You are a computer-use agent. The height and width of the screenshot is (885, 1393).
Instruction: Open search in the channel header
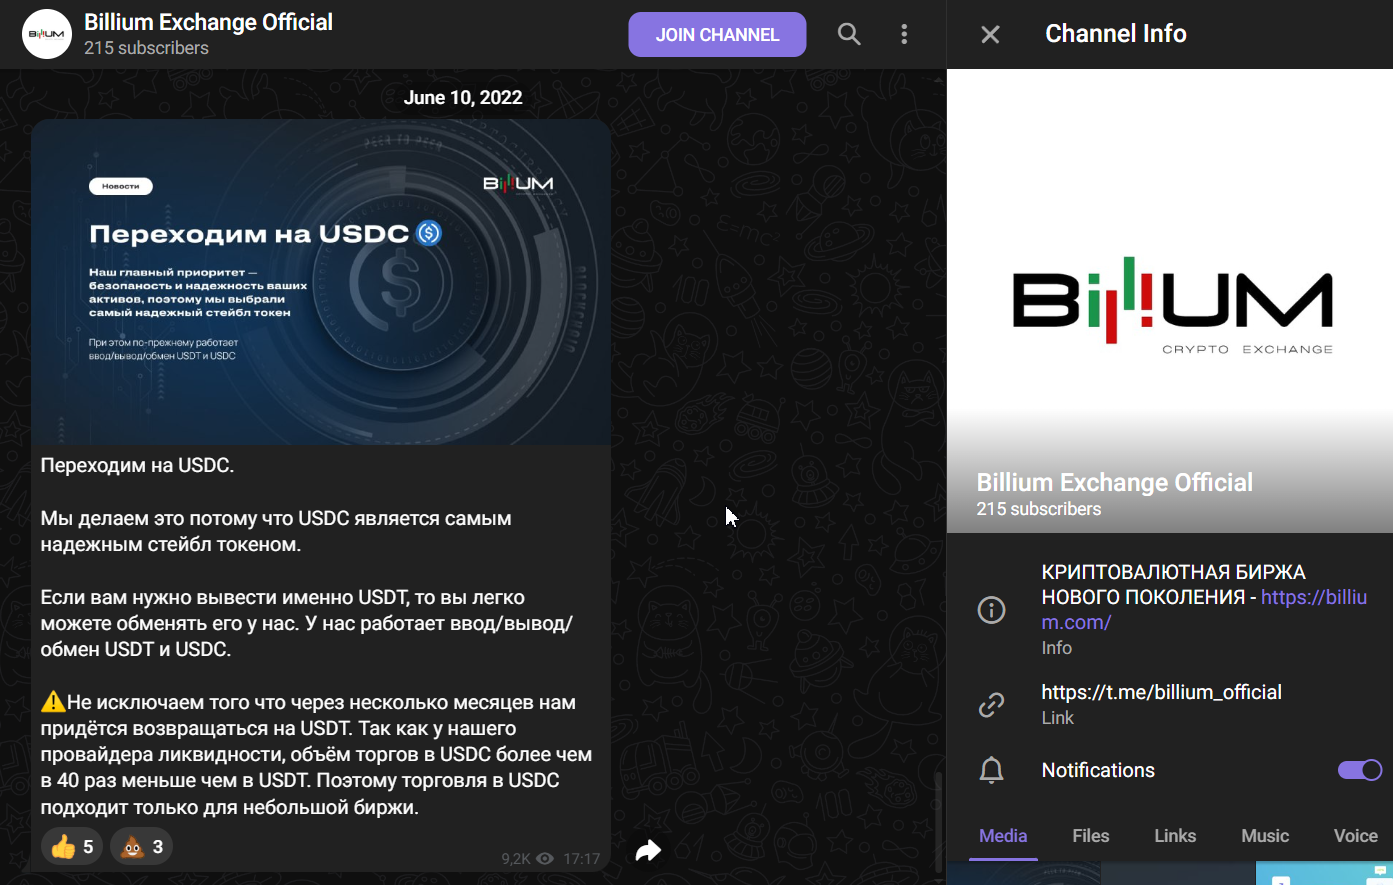(849, 34)
